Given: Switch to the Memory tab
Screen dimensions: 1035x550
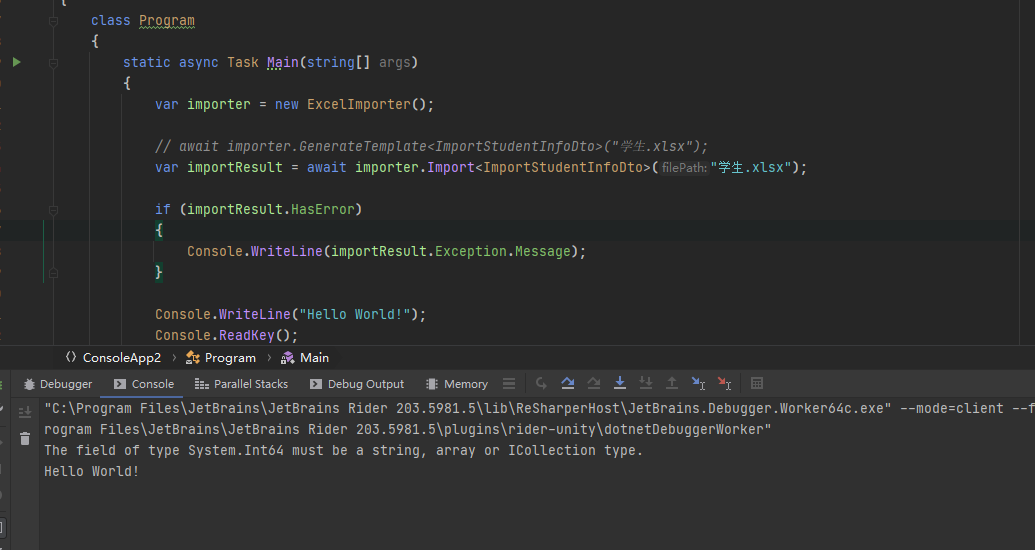Looking at the screenshot, I should 457,384.
